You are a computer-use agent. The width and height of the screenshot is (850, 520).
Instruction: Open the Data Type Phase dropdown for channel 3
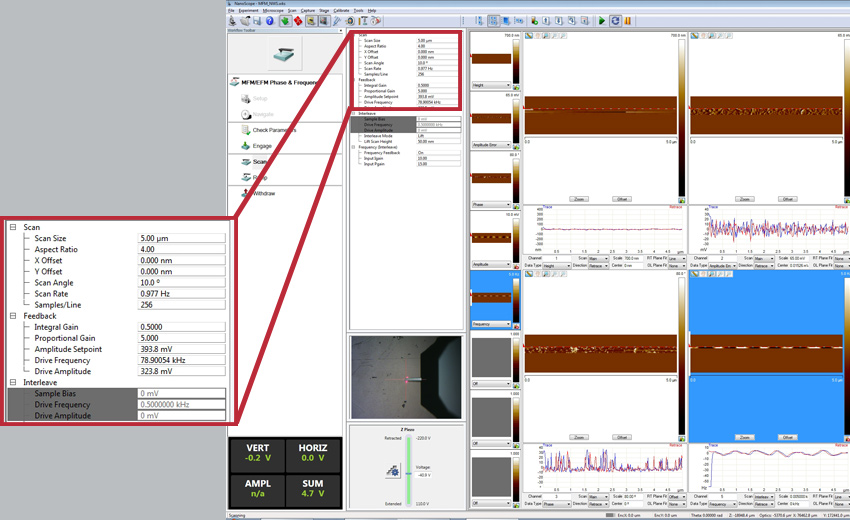click(x=557, y=504)
